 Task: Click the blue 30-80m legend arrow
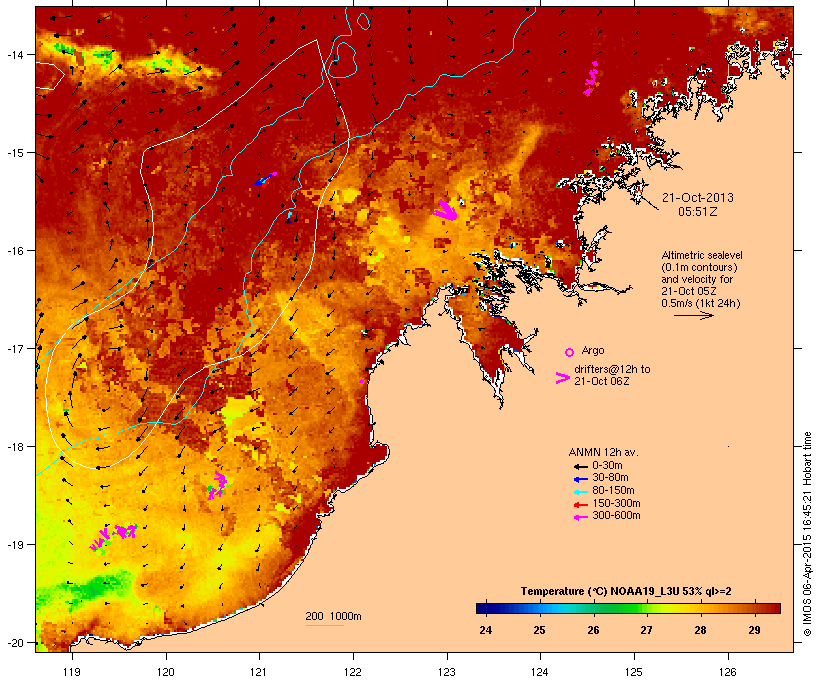coord(580,479)
